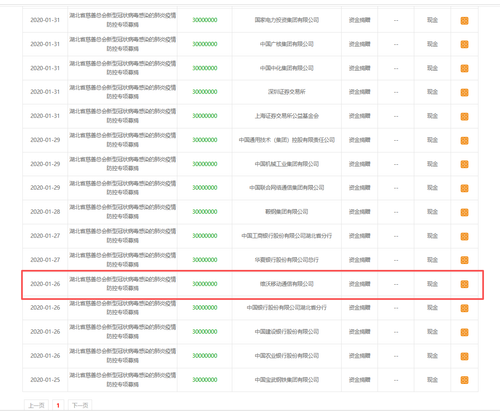Open the orange detail icon for 中国广核集团有限公司

[x=464, y=44]
